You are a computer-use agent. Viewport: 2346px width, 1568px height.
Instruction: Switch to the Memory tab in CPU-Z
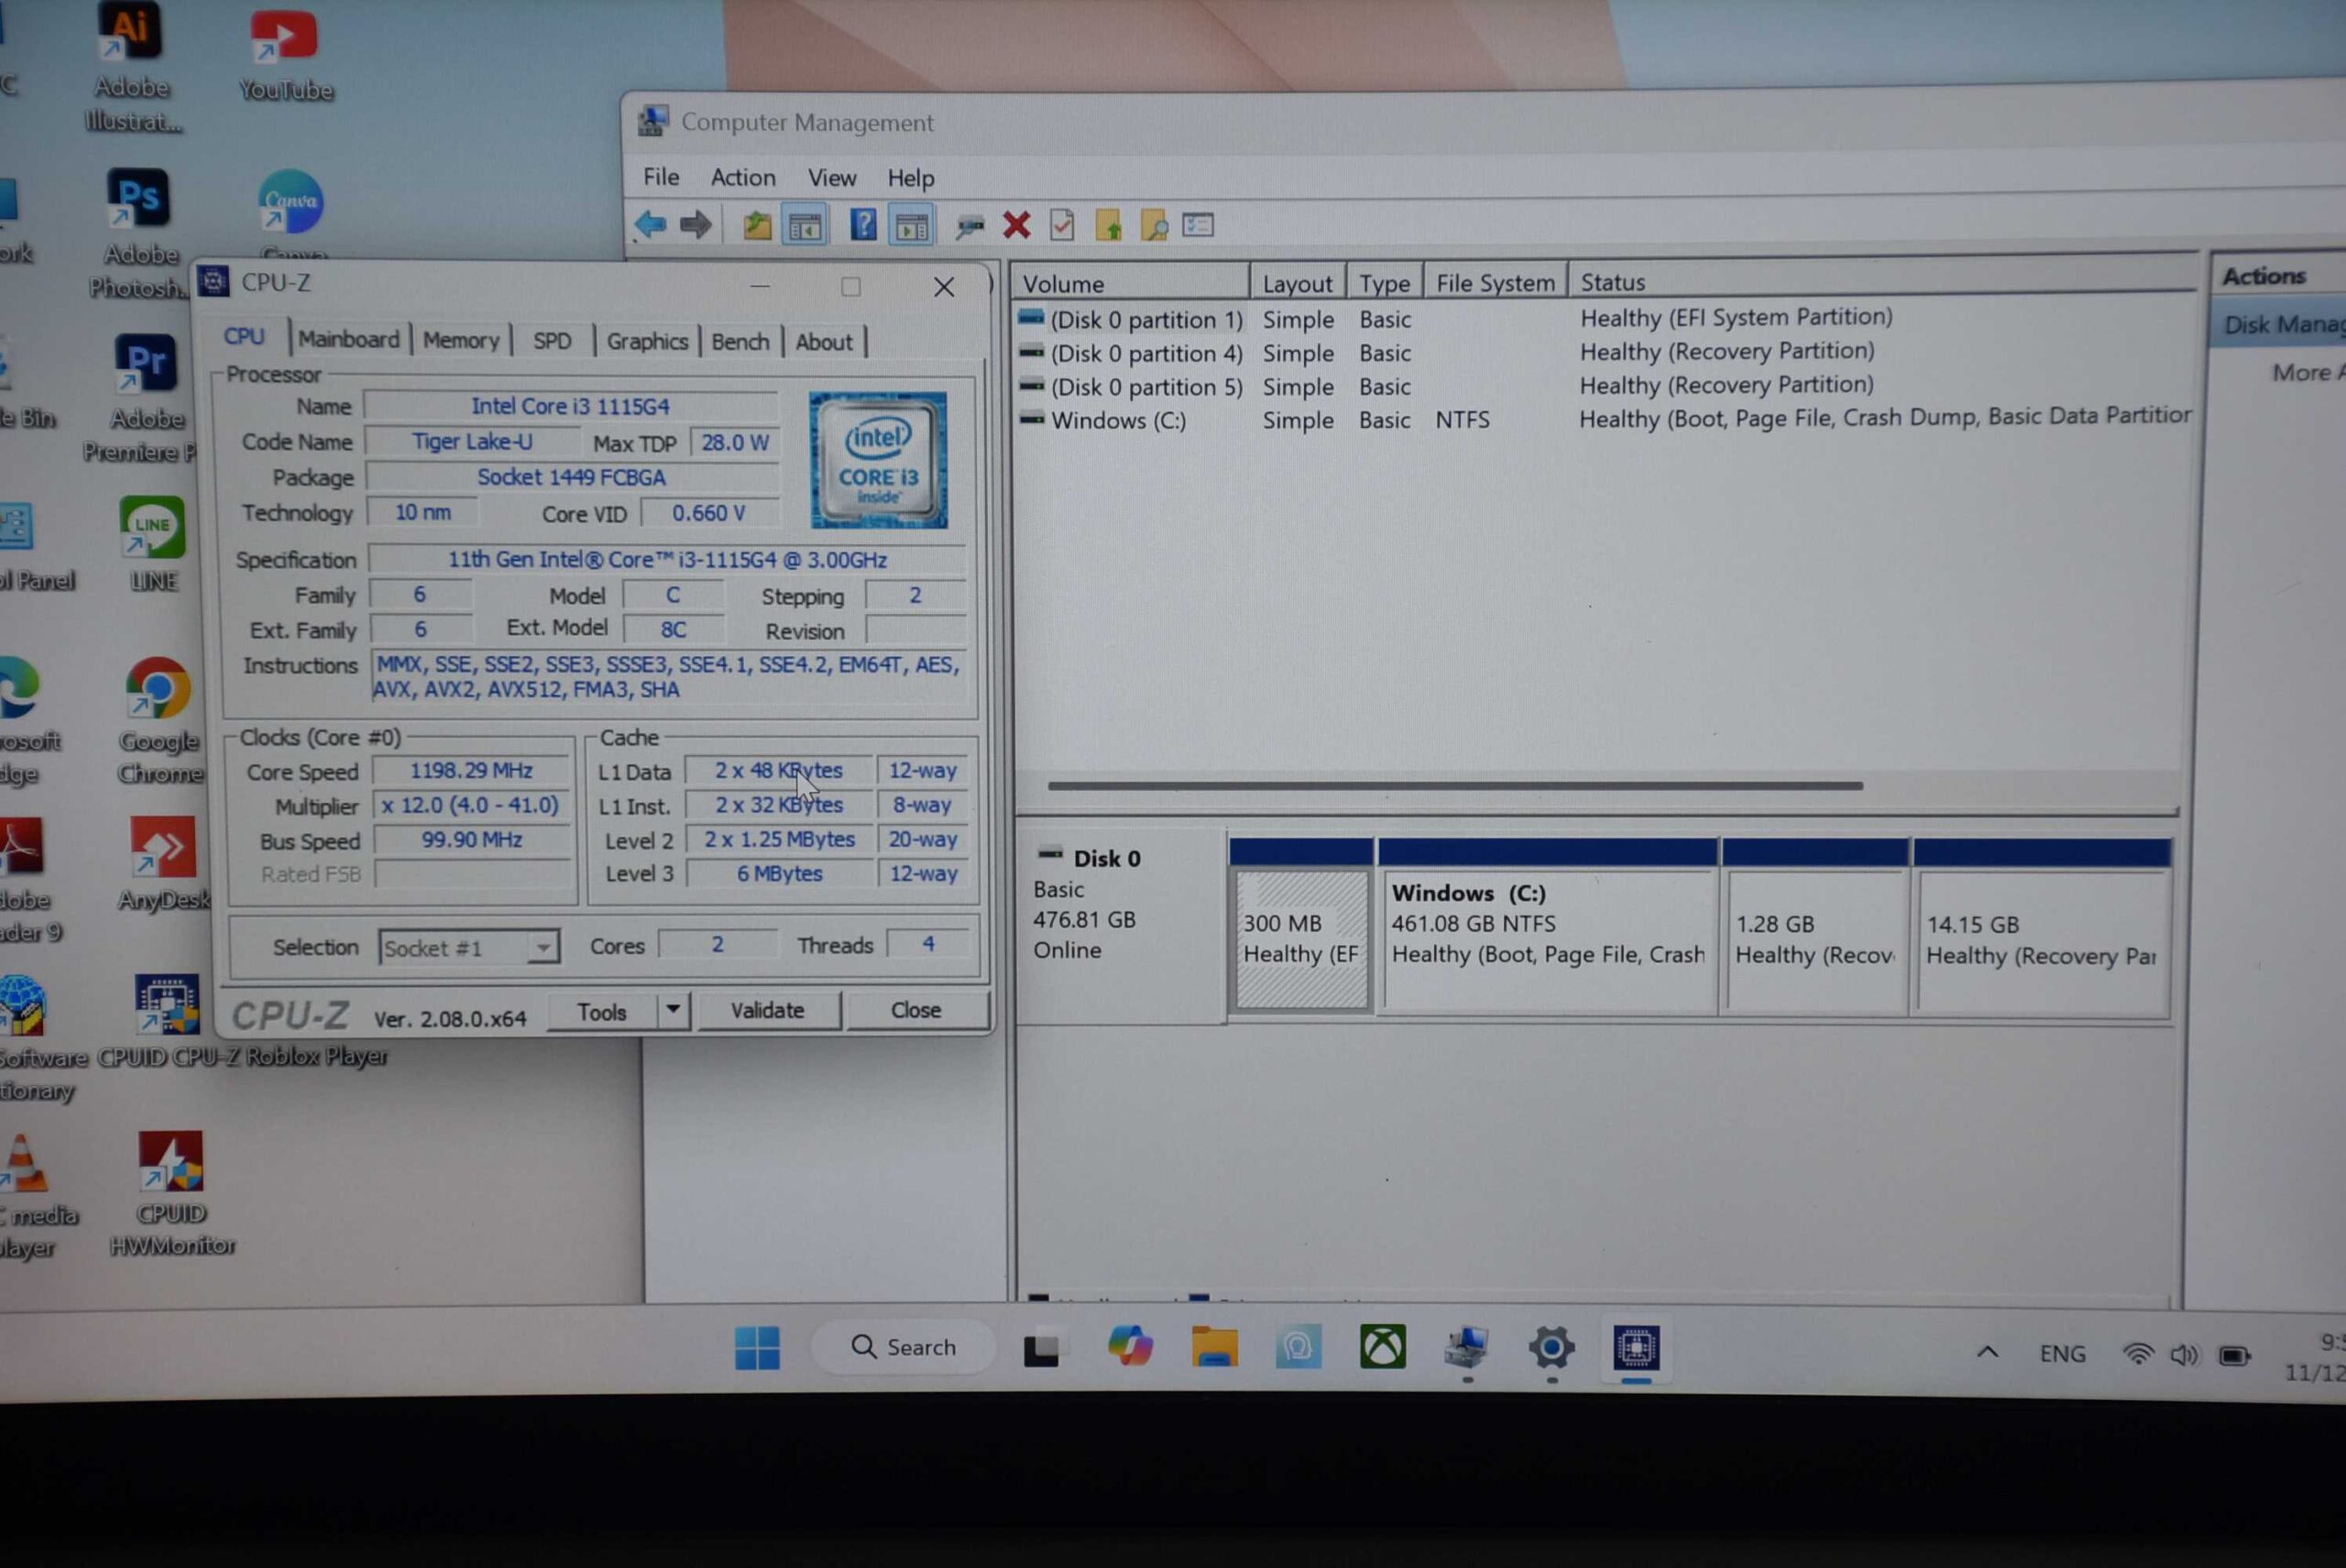pos(460,341)
